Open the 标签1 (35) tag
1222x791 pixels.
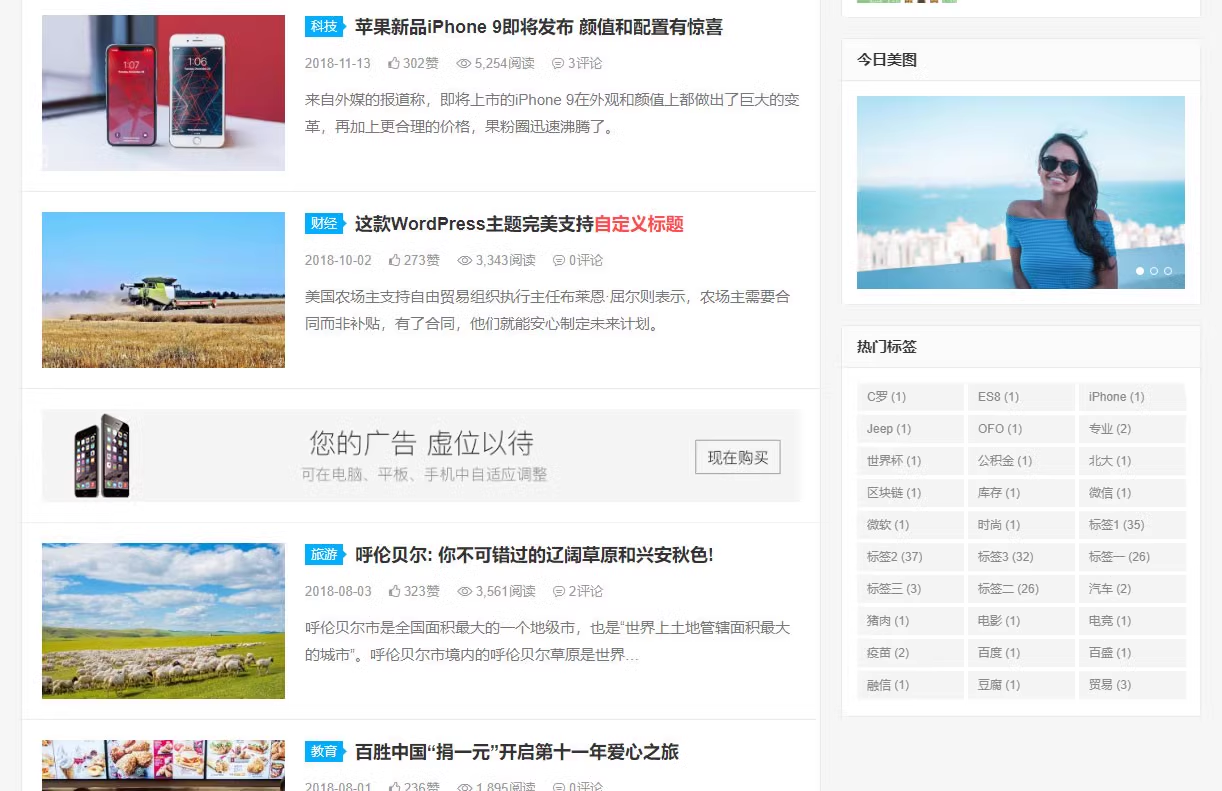1132,525
